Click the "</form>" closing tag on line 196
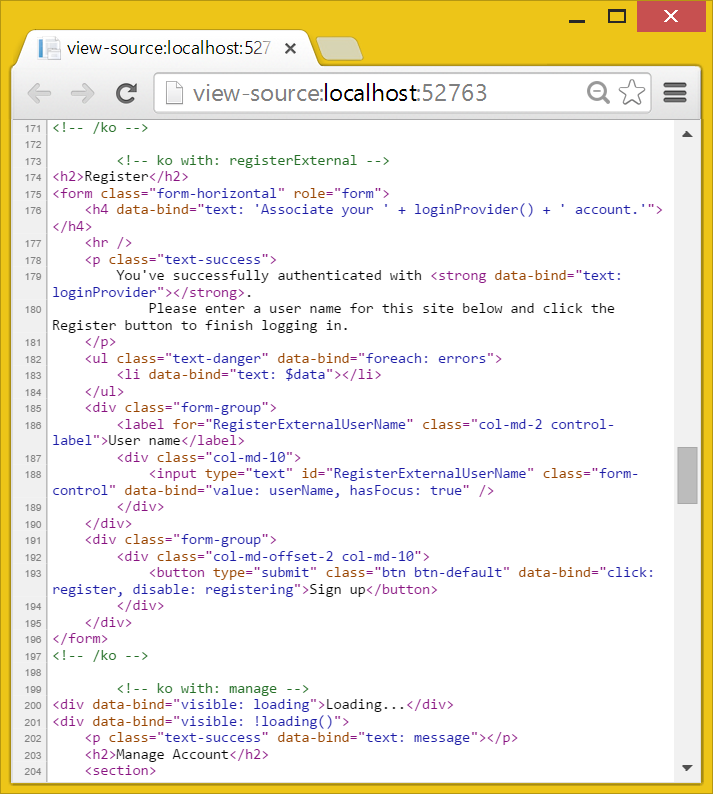The height and width of the screenshot is (794, 713). 80,639
